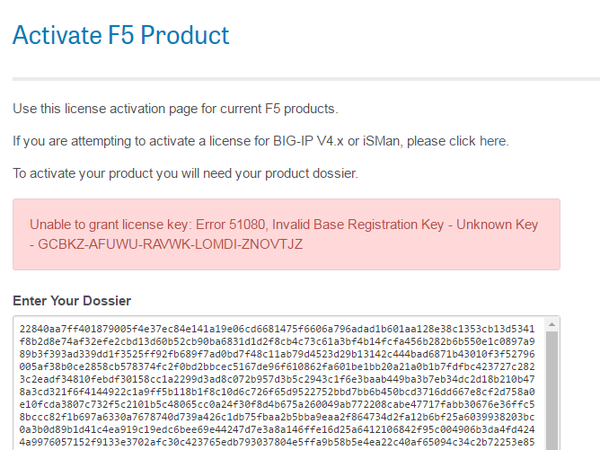Click the horizontal divider below the heading

(286, 78)
